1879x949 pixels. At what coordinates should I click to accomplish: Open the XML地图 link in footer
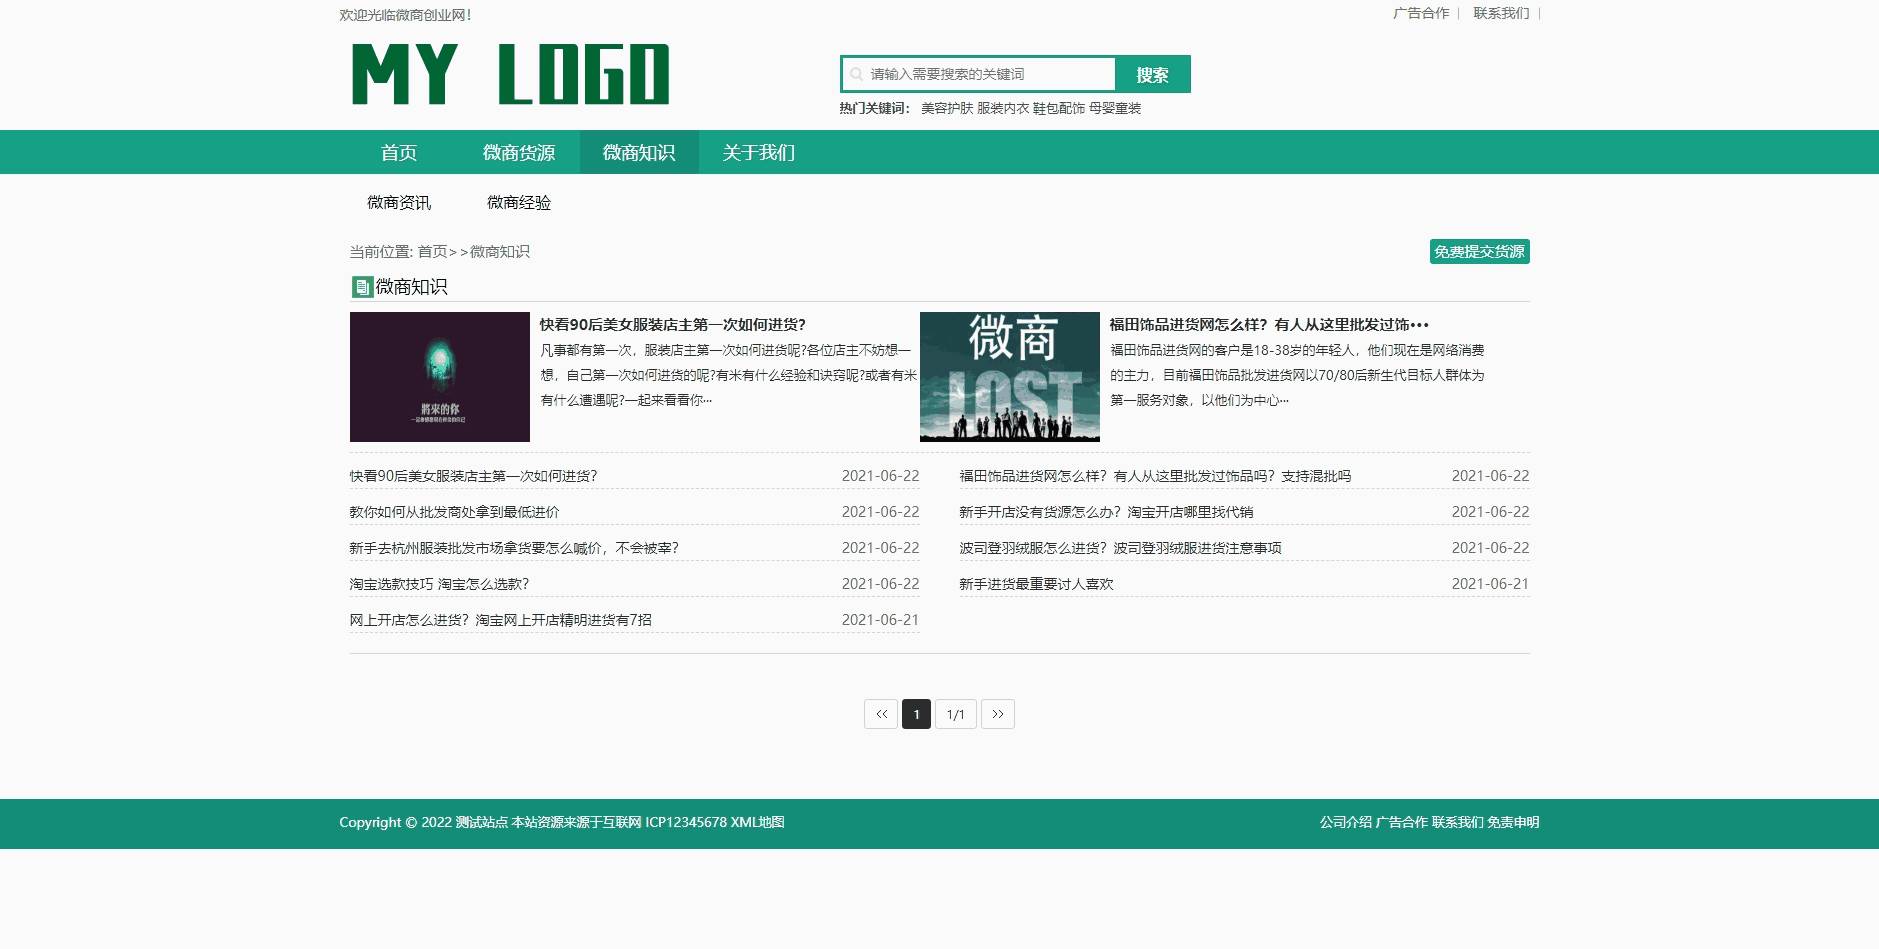[x=758, y=822]
